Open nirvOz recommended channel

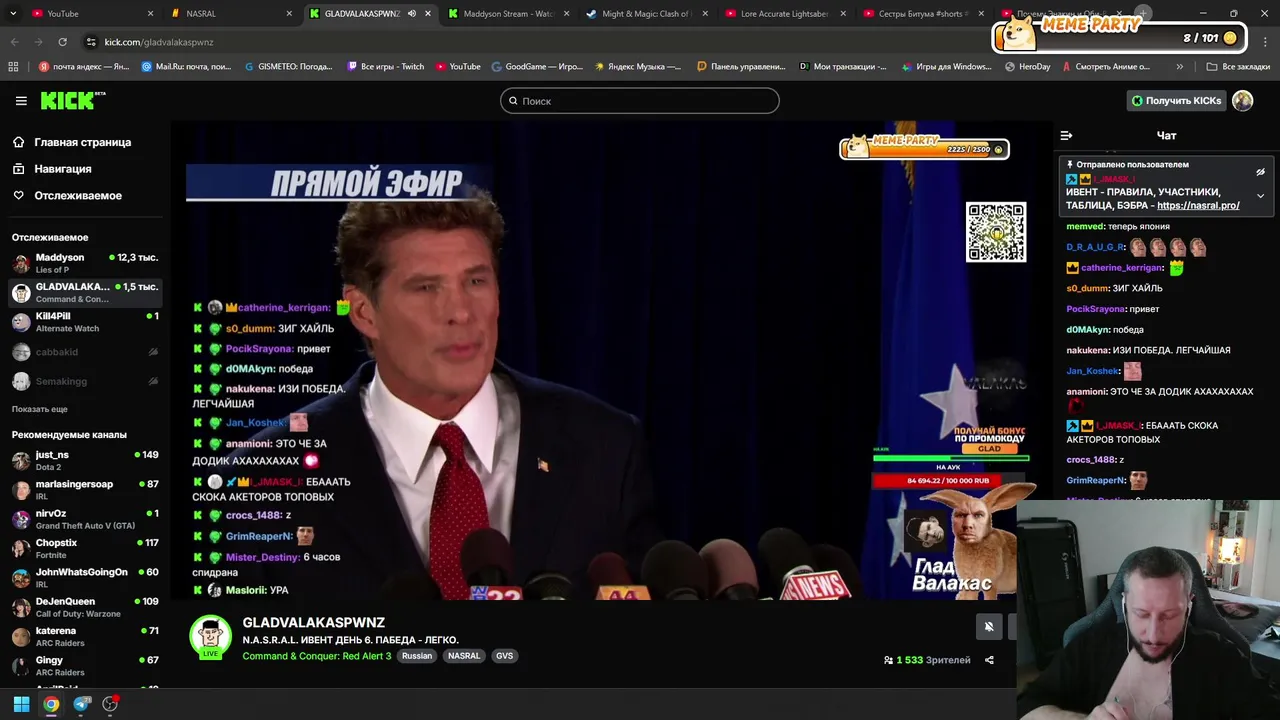point(84,519)
